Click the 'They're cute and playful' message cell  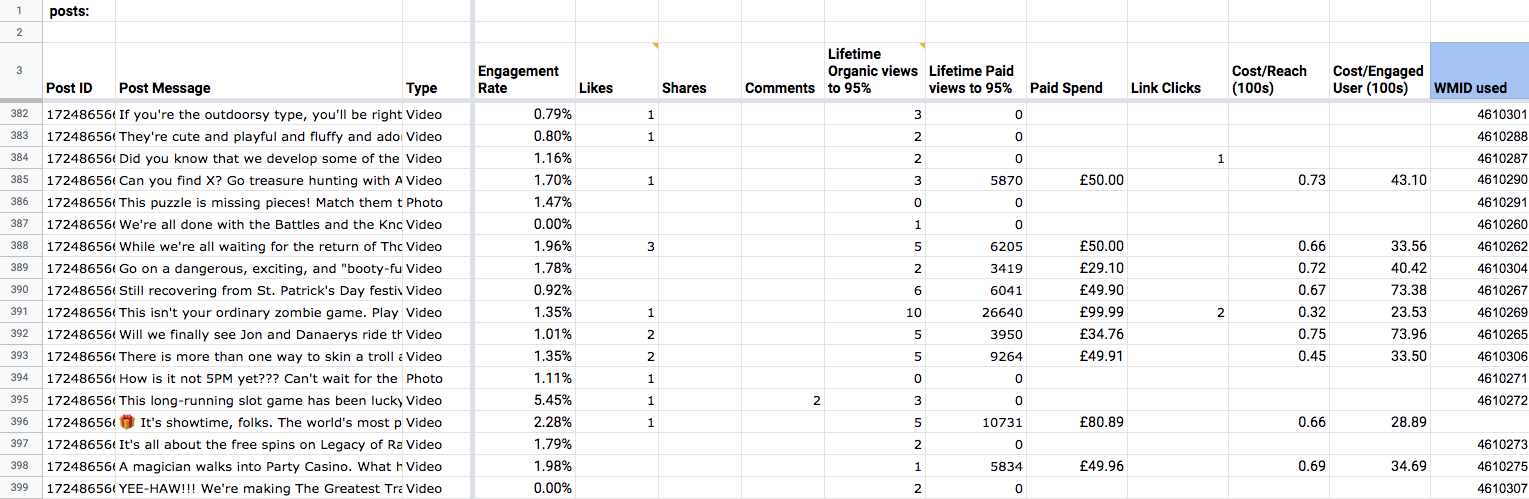259,137
